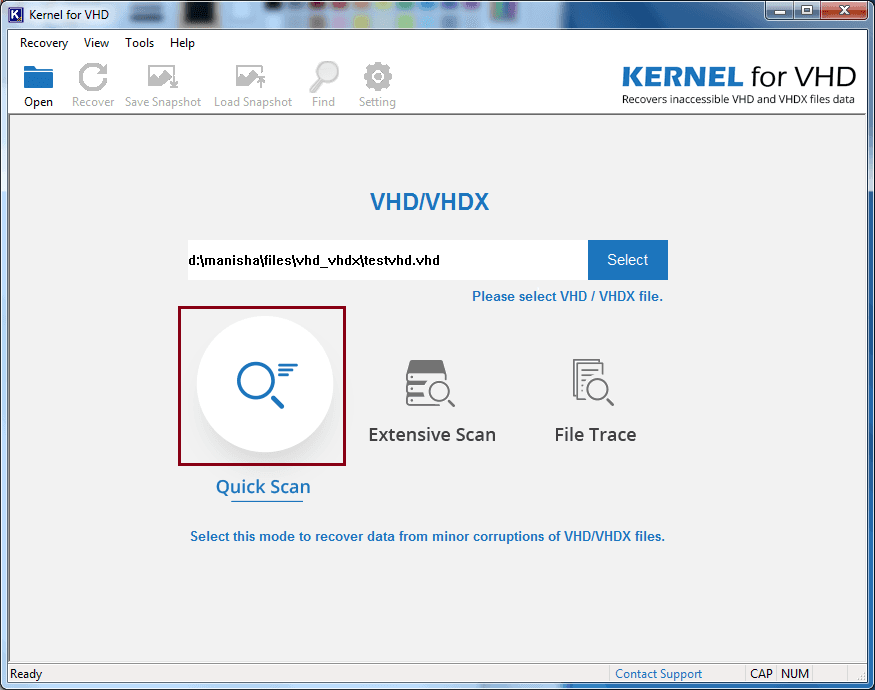Click the Select button
The height and width of the screenshot is (690, 875).
[628, 260]
